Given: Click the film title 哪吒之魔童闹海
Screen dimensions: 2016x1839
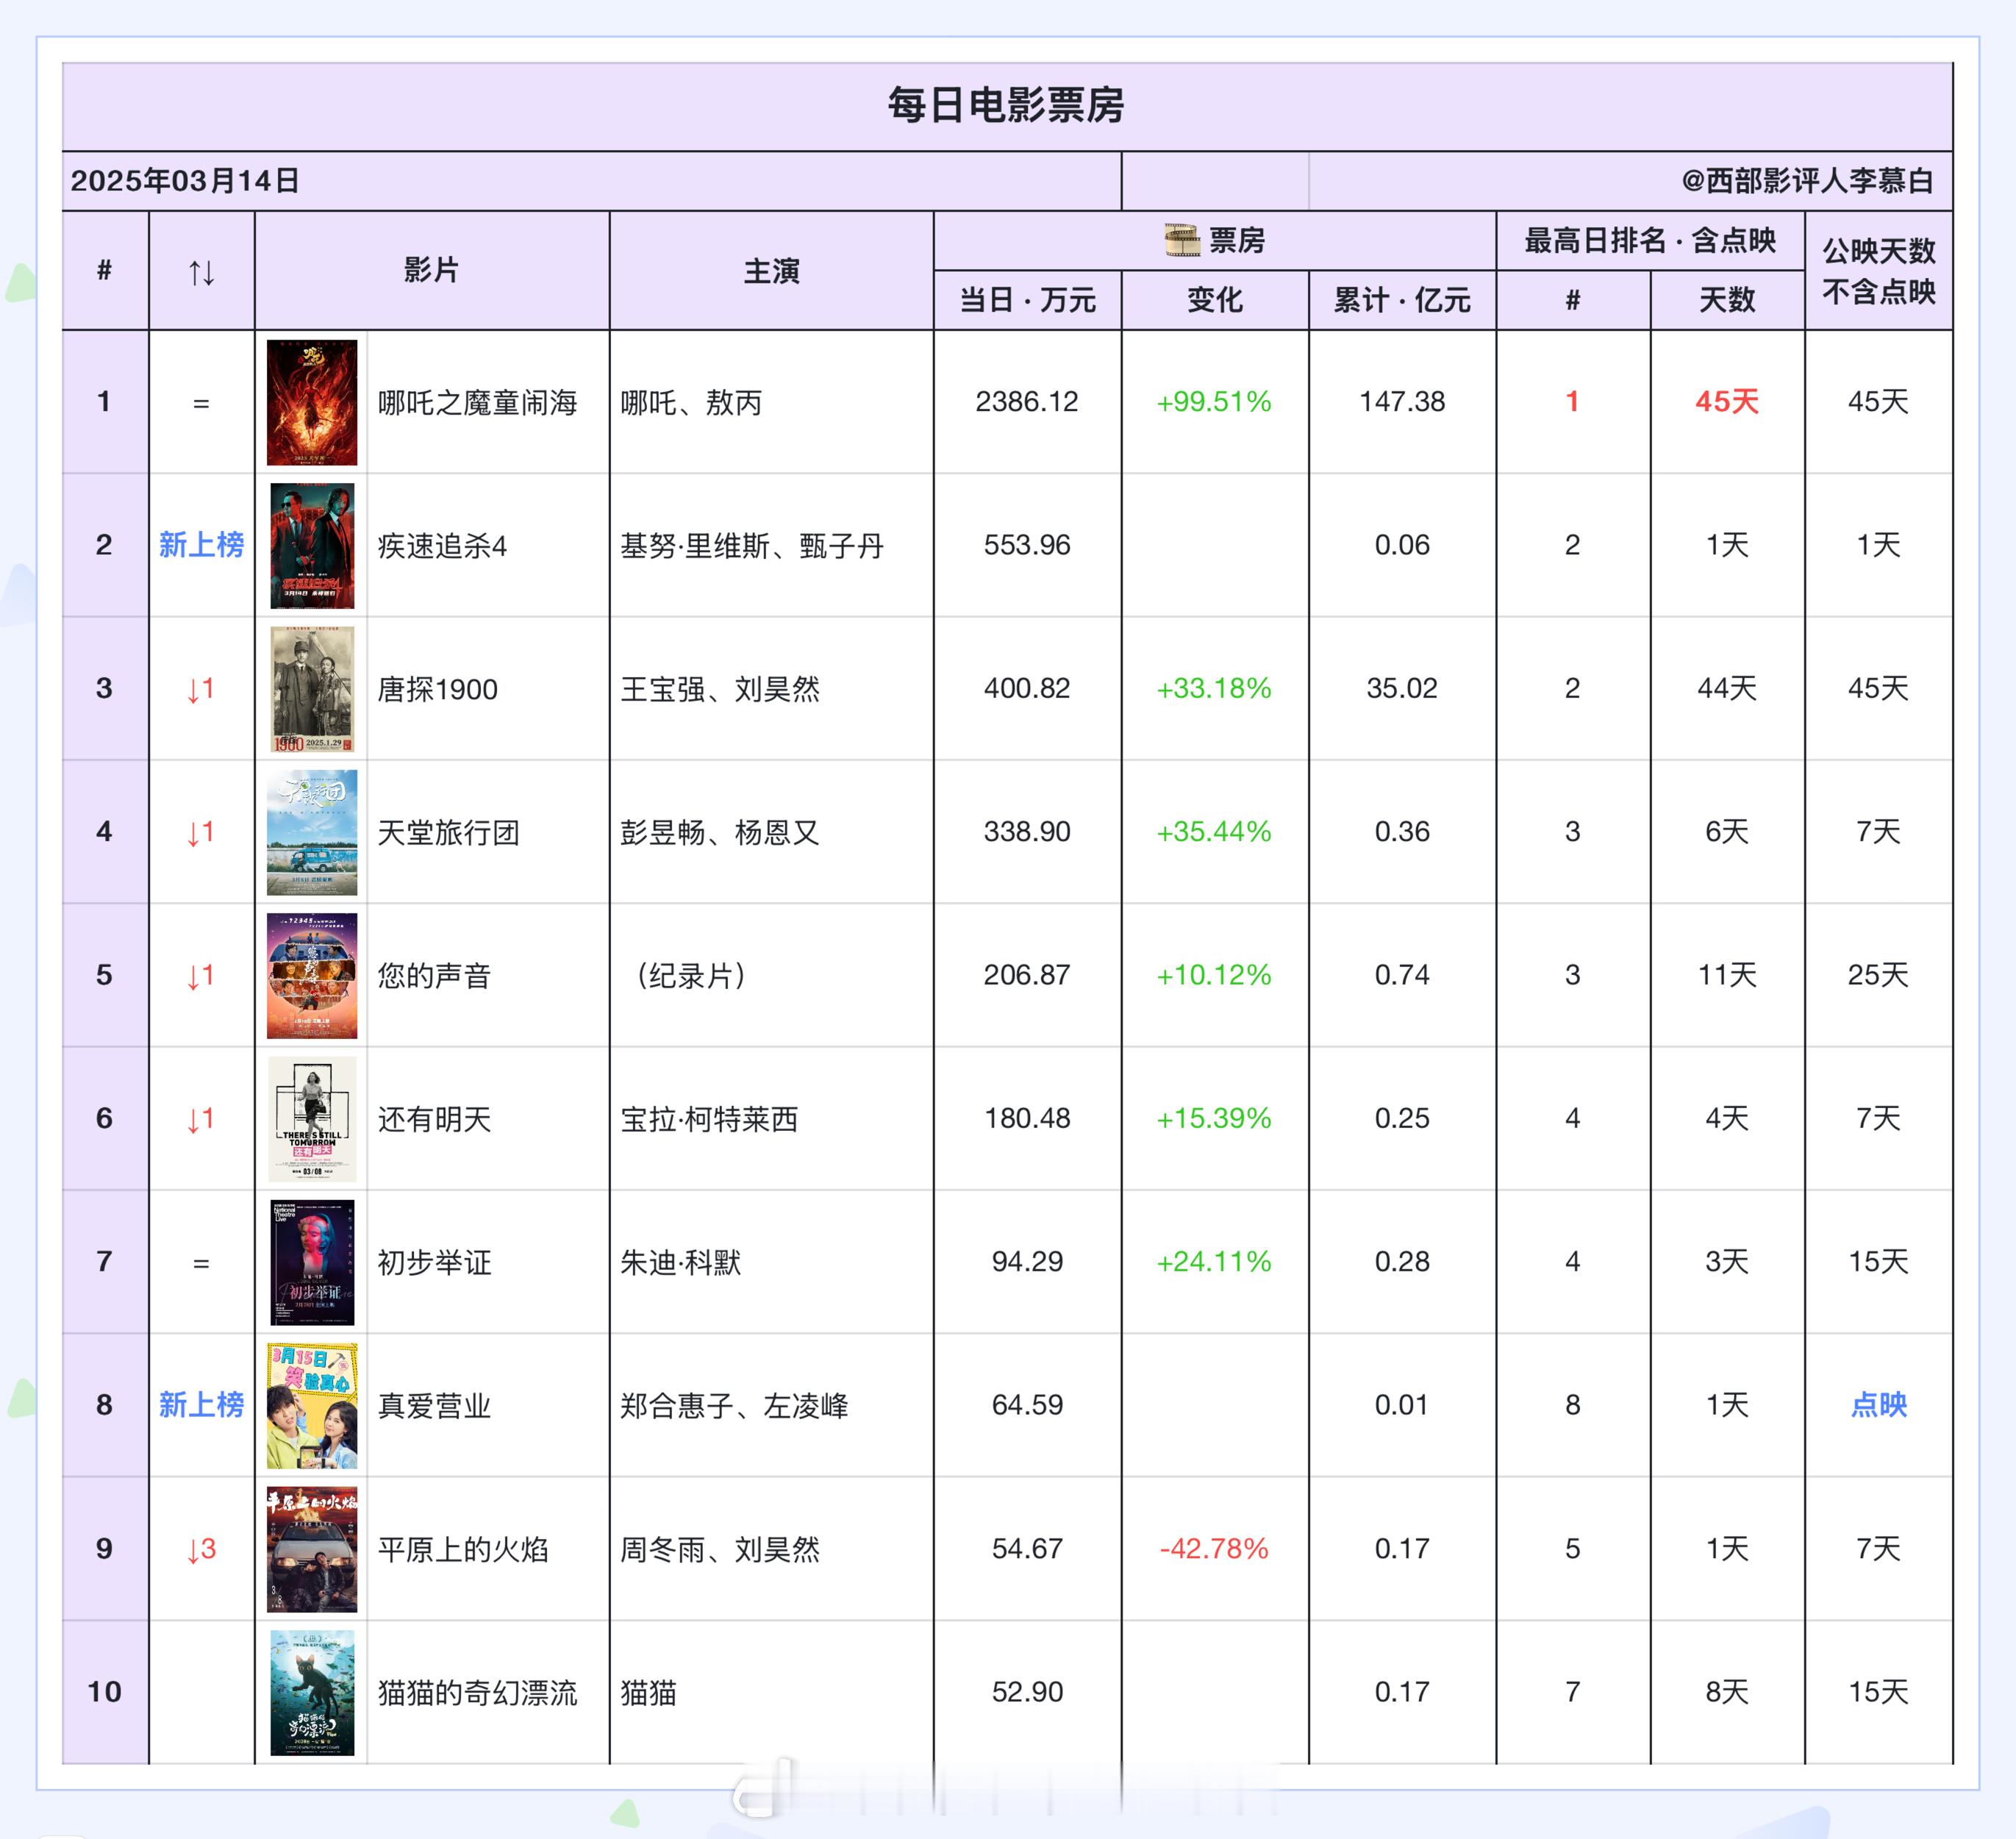Looking at the screenshot, I should click(477, 403).
